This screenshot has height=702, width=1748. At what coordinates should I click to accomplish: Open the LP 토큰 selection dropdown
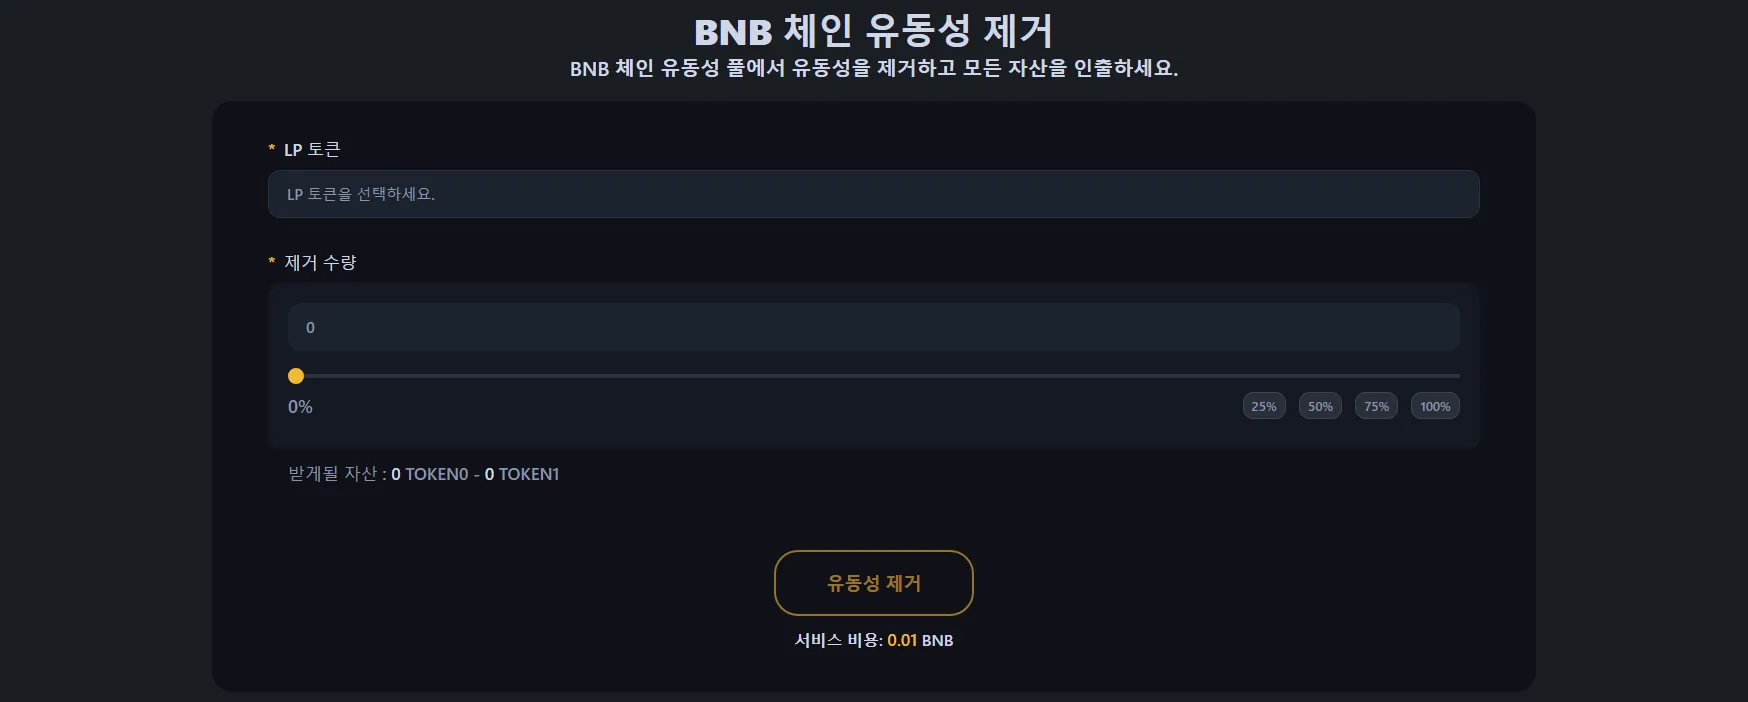[x=873, y=194]
